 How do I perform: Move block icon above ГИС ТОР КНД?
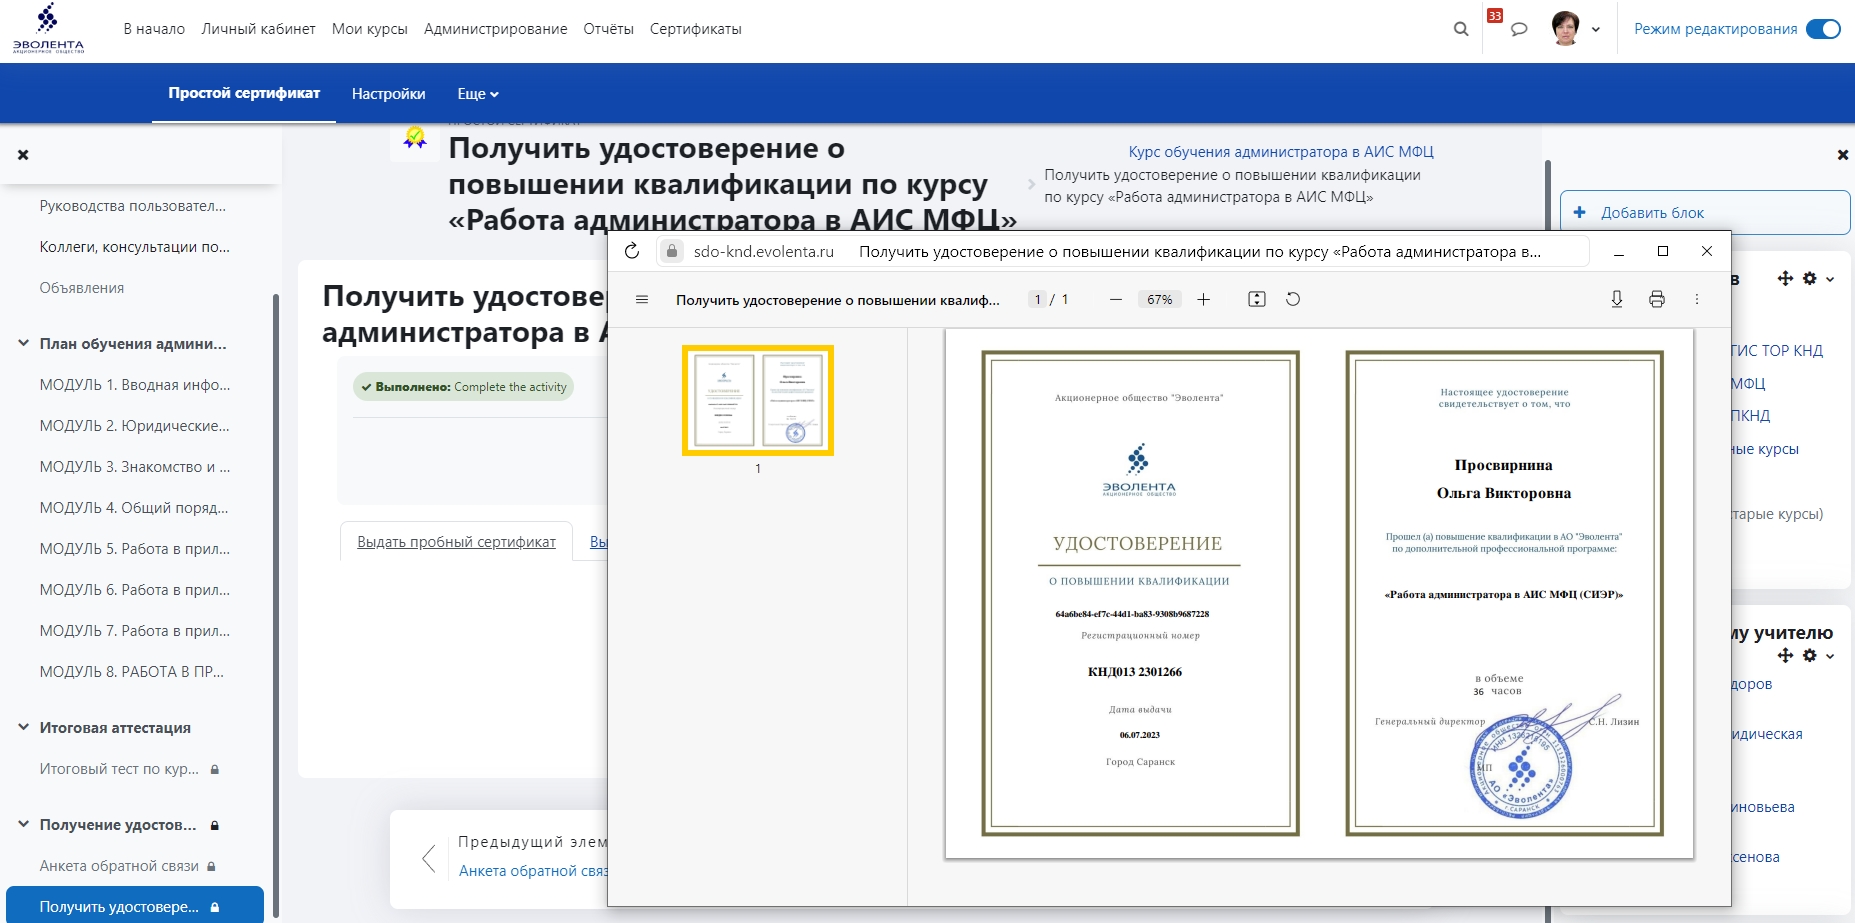[x=1785, y=279]
